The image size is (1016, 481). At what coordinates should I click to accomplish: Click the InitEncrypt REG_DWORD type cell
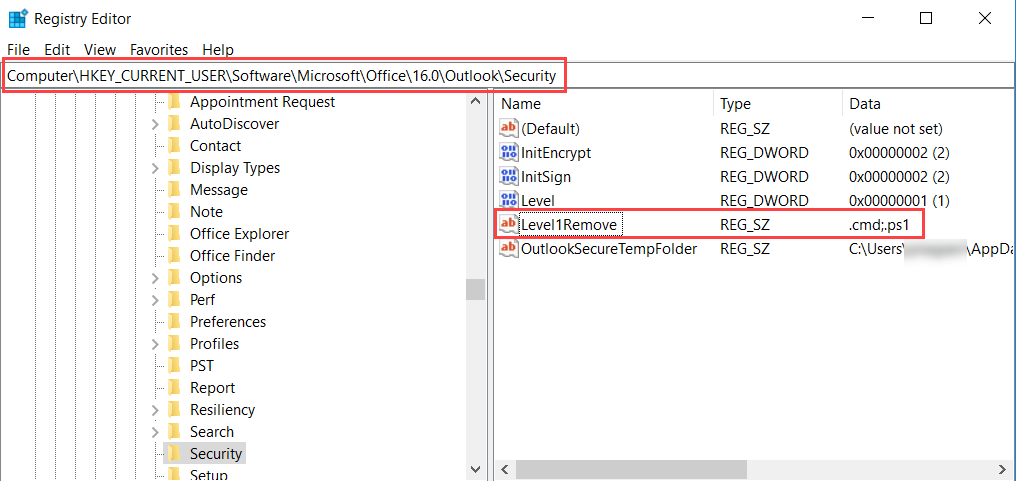(x=764, y=152)
